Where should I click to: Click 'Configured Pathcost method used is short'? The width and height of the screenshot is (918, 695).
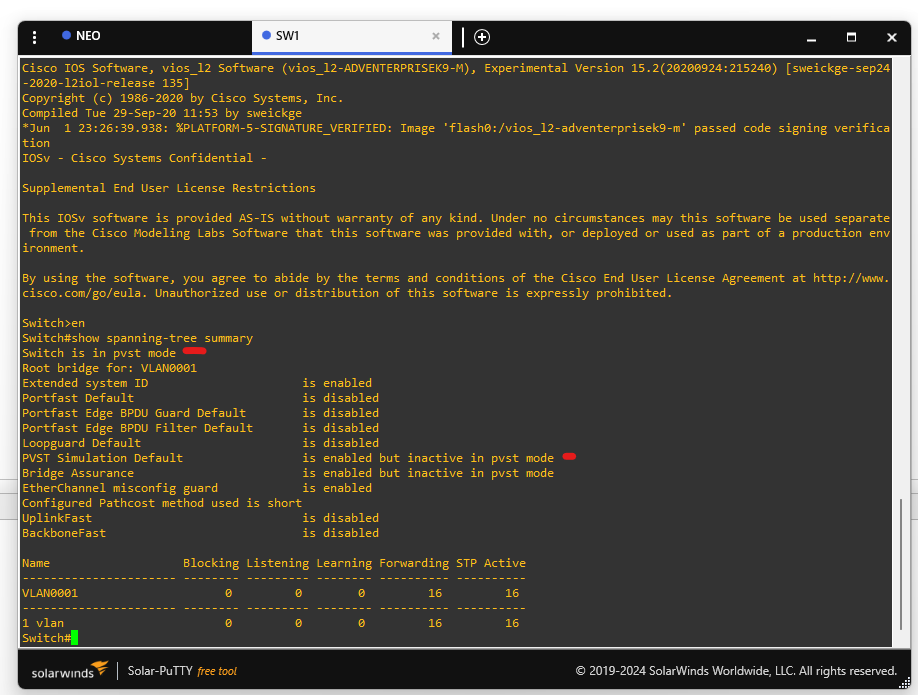[x=162, y=503]
